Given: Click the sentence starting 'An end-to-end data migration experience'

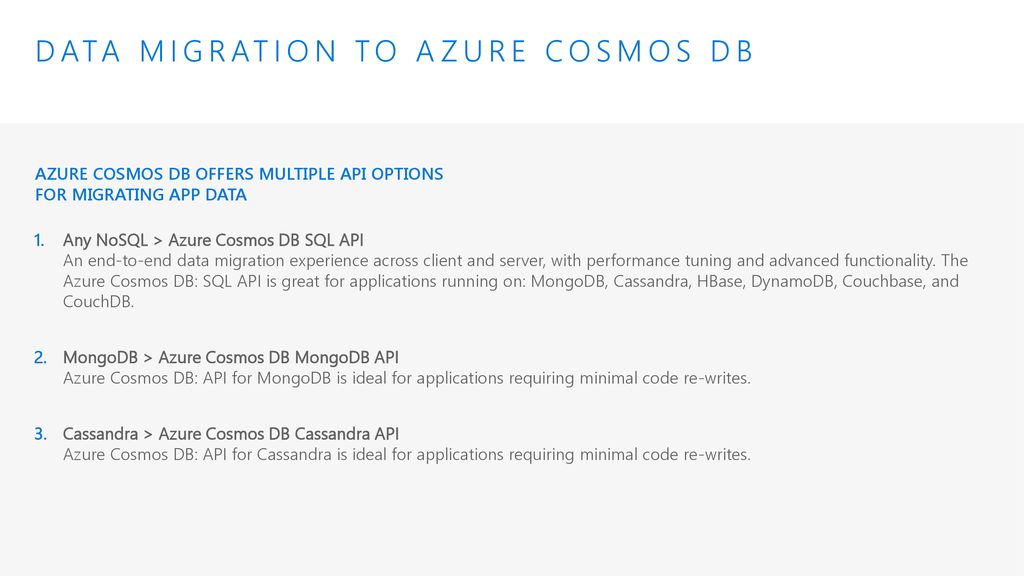Looking at the screenshot, I should [x=500, y=261].
